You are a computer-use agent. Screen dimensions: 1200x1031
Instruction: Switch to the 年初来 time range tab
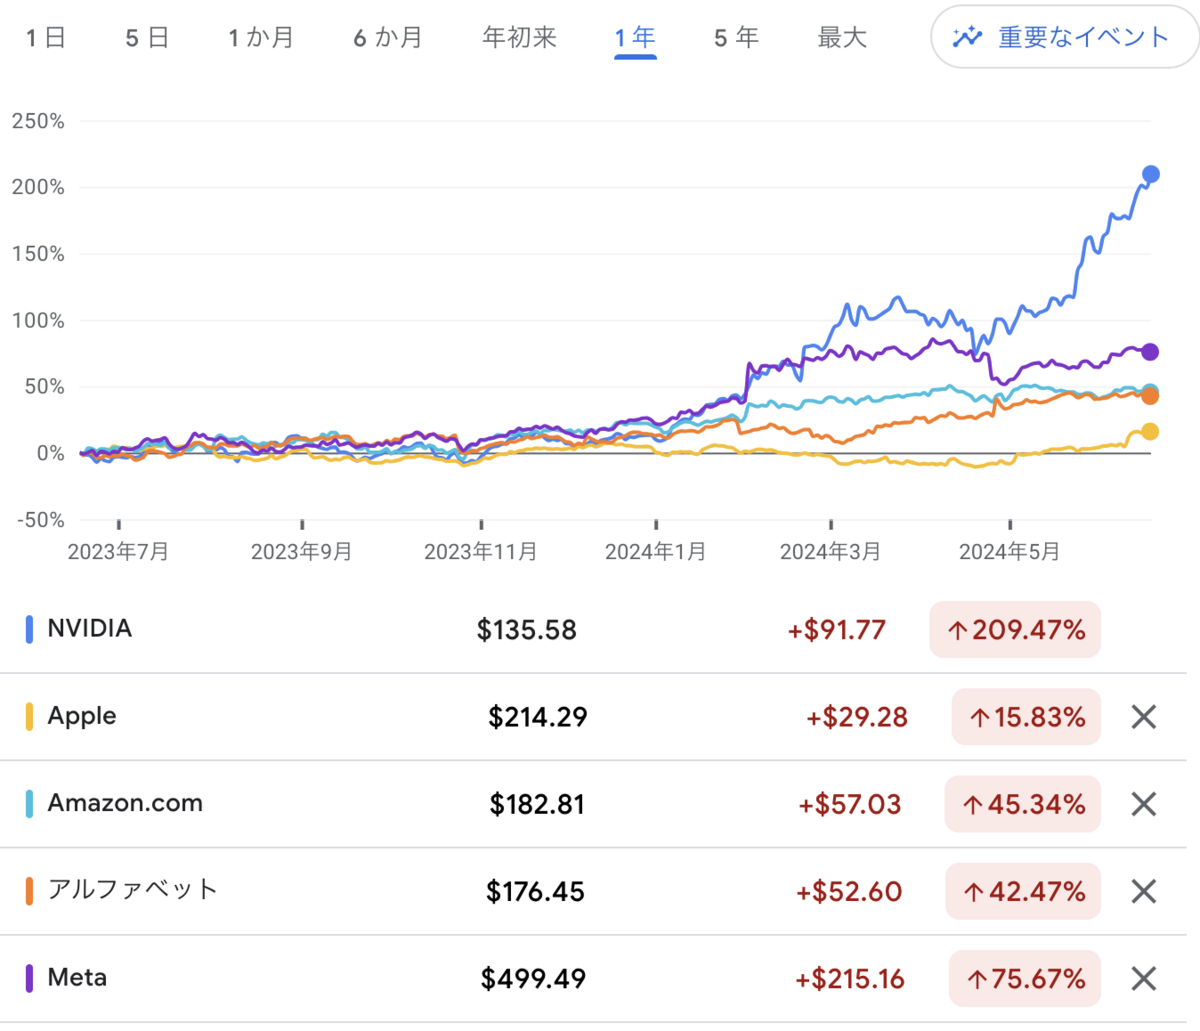coord(518,36)
